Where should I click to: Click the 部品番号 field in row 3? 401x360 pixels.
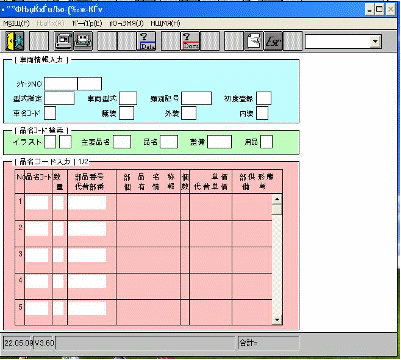pyautogui.click(x=87, y=256)
